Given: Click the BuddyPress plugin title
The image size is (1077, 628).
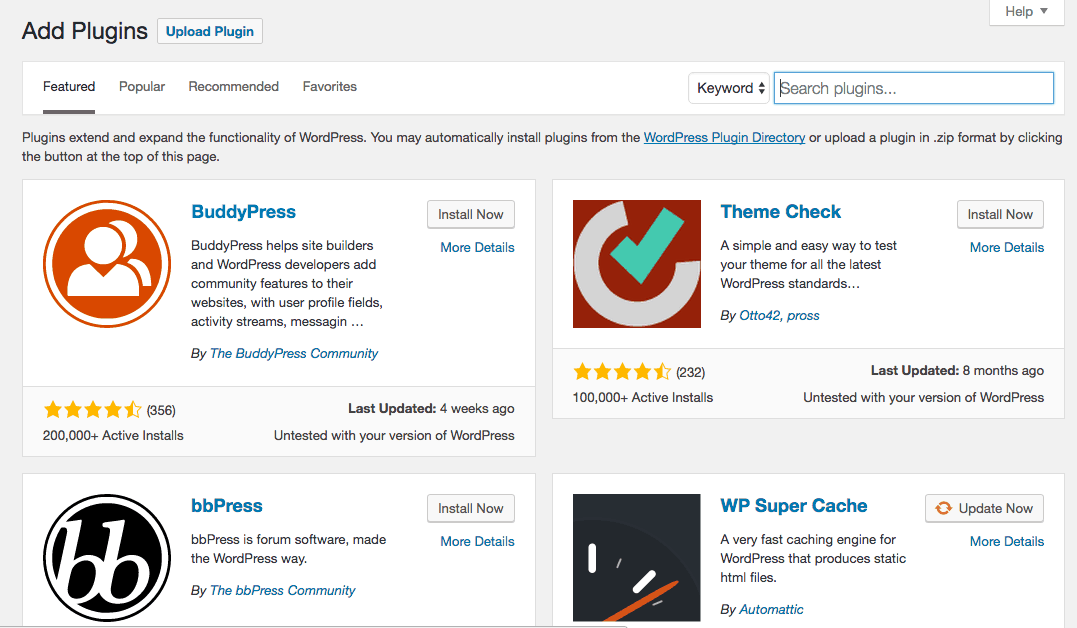Looking at the screenshot, I should pyautogui.click(x=243, y=212).
